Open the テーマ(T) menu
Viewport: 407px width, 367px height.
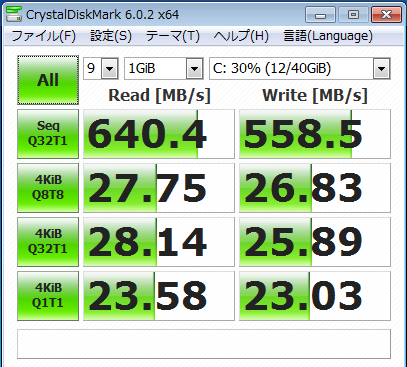[173, 36]
